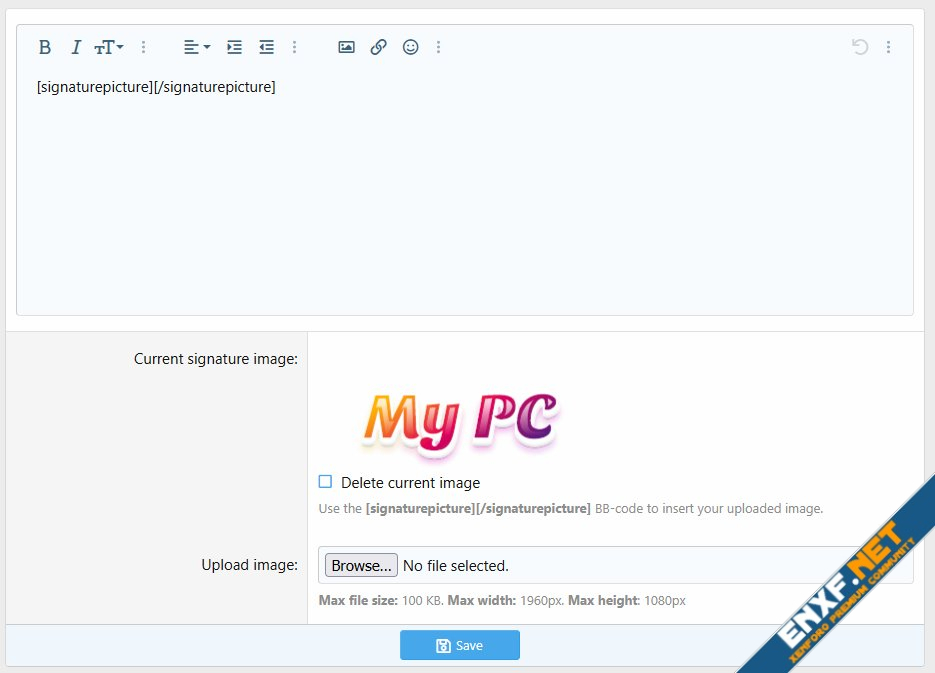Check the Delete current image checkbox
This screenshot has height=673, width=935.
(325, 482)
